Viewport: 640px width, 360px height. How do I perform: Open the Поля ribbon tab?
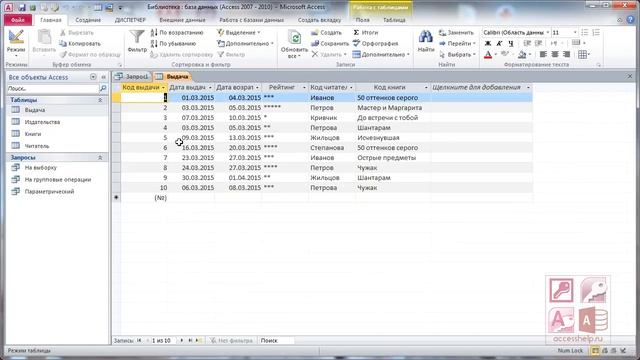coord(362,20)
